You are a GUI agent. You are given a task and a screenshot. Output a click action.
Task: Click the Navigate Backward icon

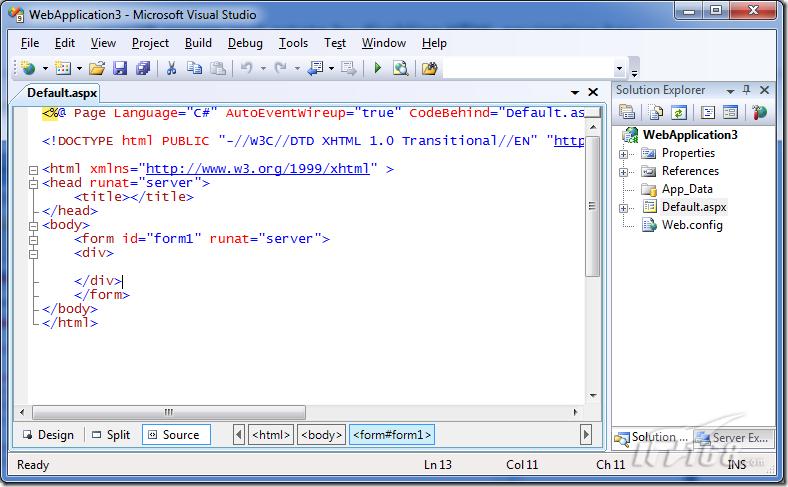point(316,68)
